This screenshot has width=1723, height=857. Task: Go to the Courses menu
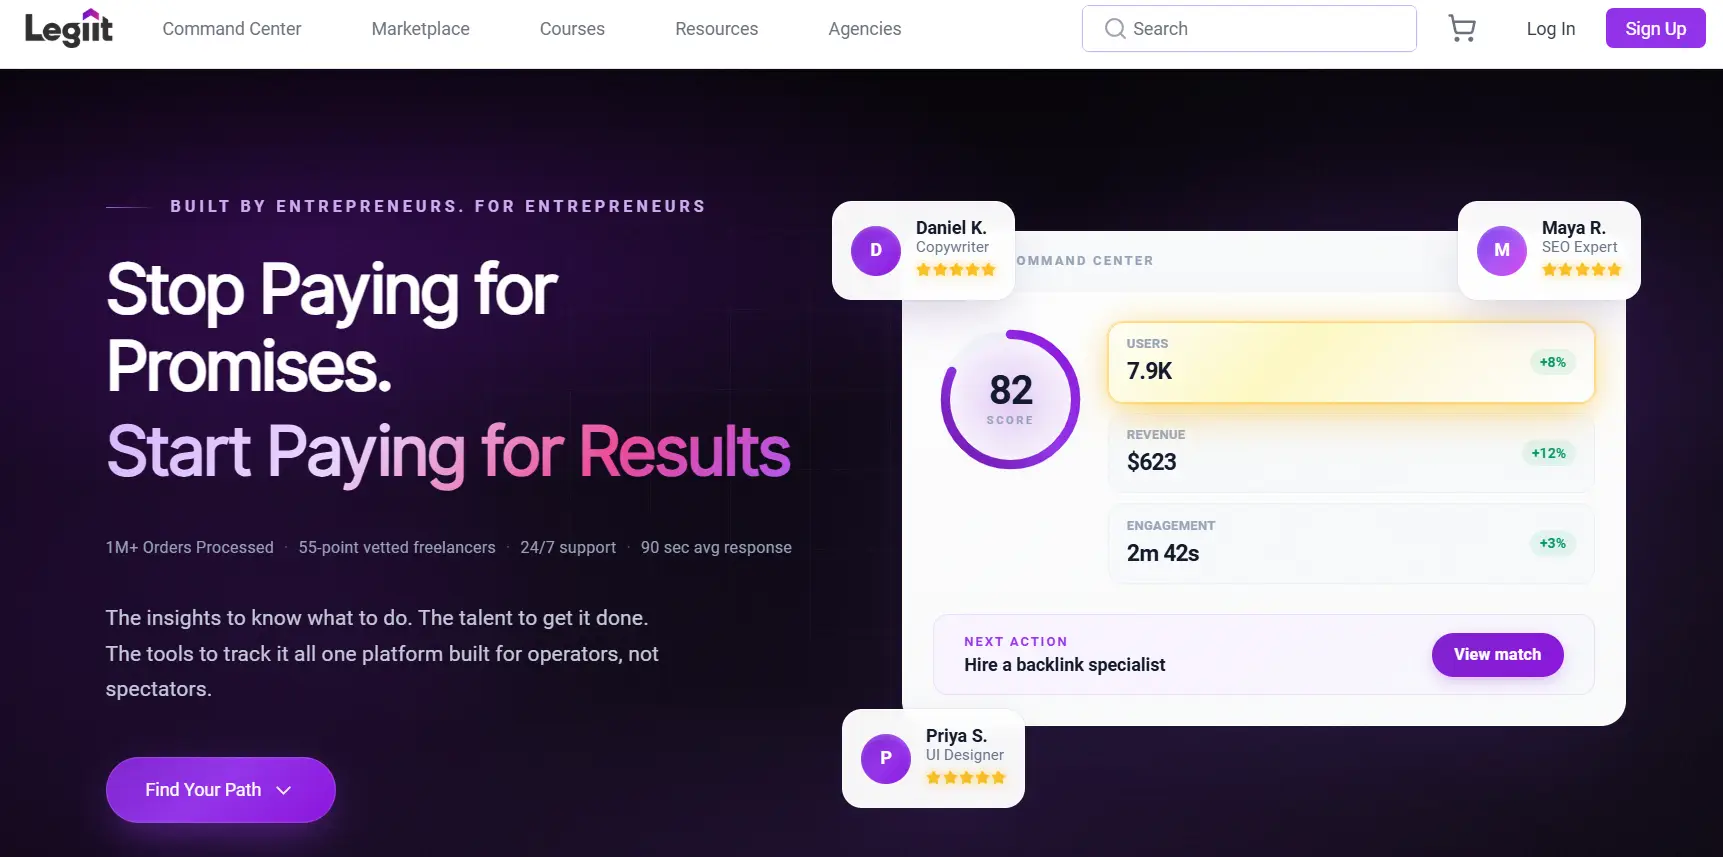(x=572, y=29)
